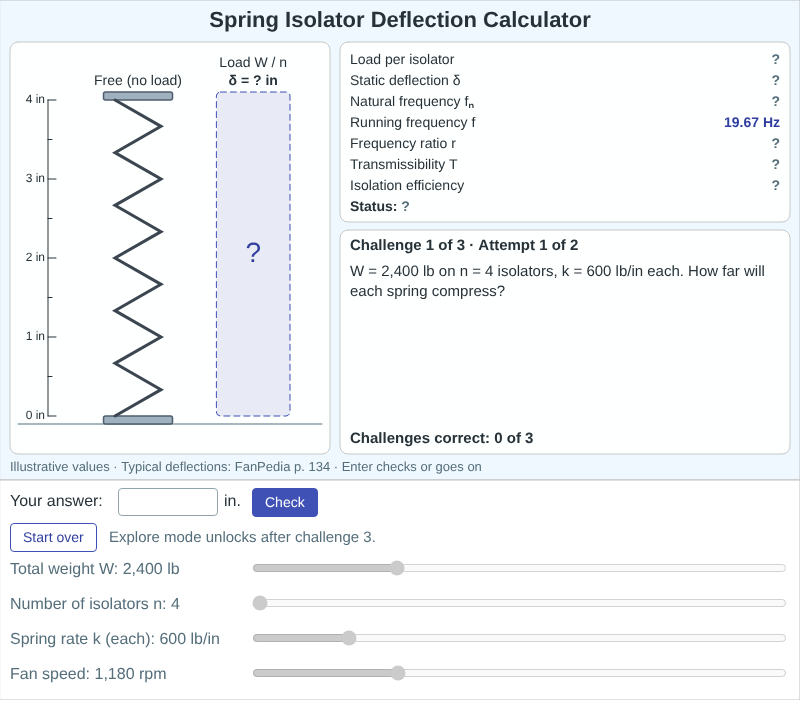Click the Natural frequency fn label
The width and height of the screenshot is (800, 702).
click(x=412, y=102)
